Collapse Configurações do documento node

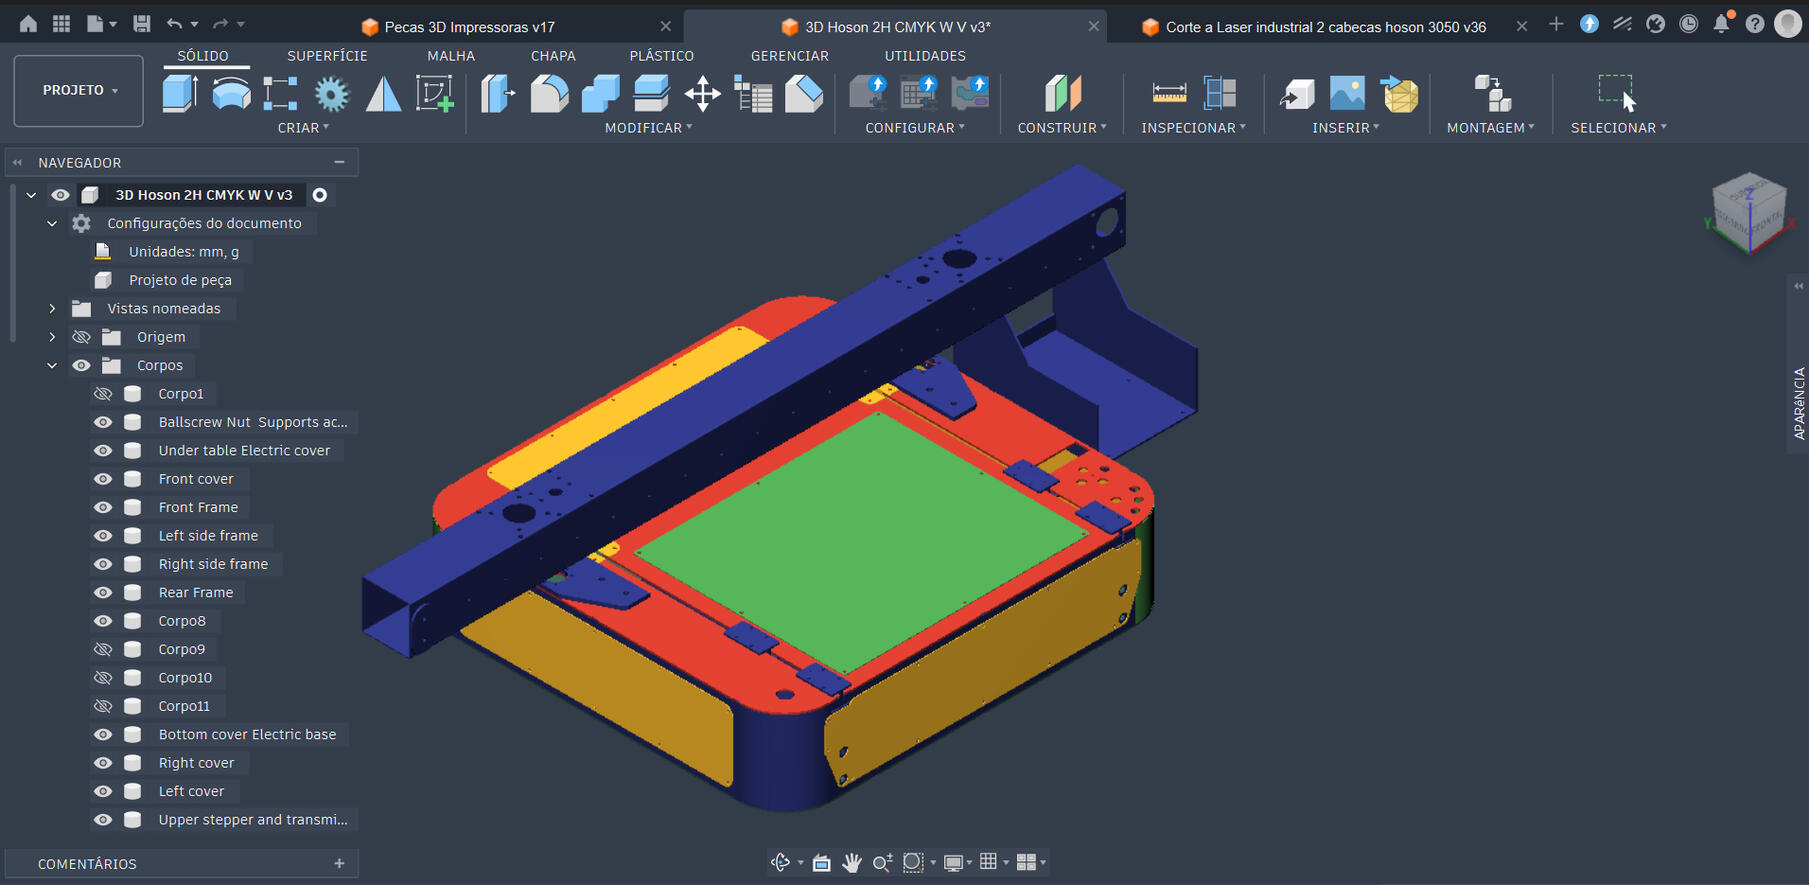point(52,224)
